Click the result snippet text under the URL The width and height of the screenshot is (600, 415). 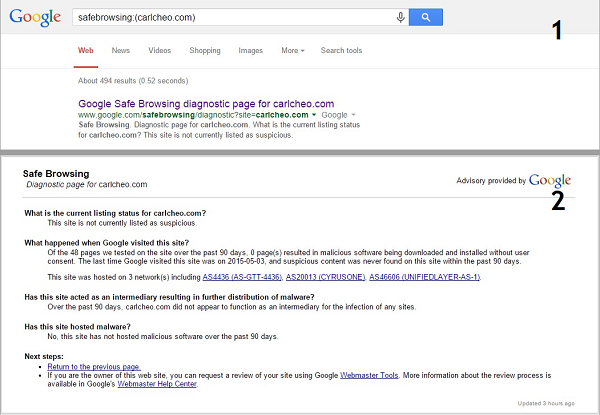(x=219, y=130)
